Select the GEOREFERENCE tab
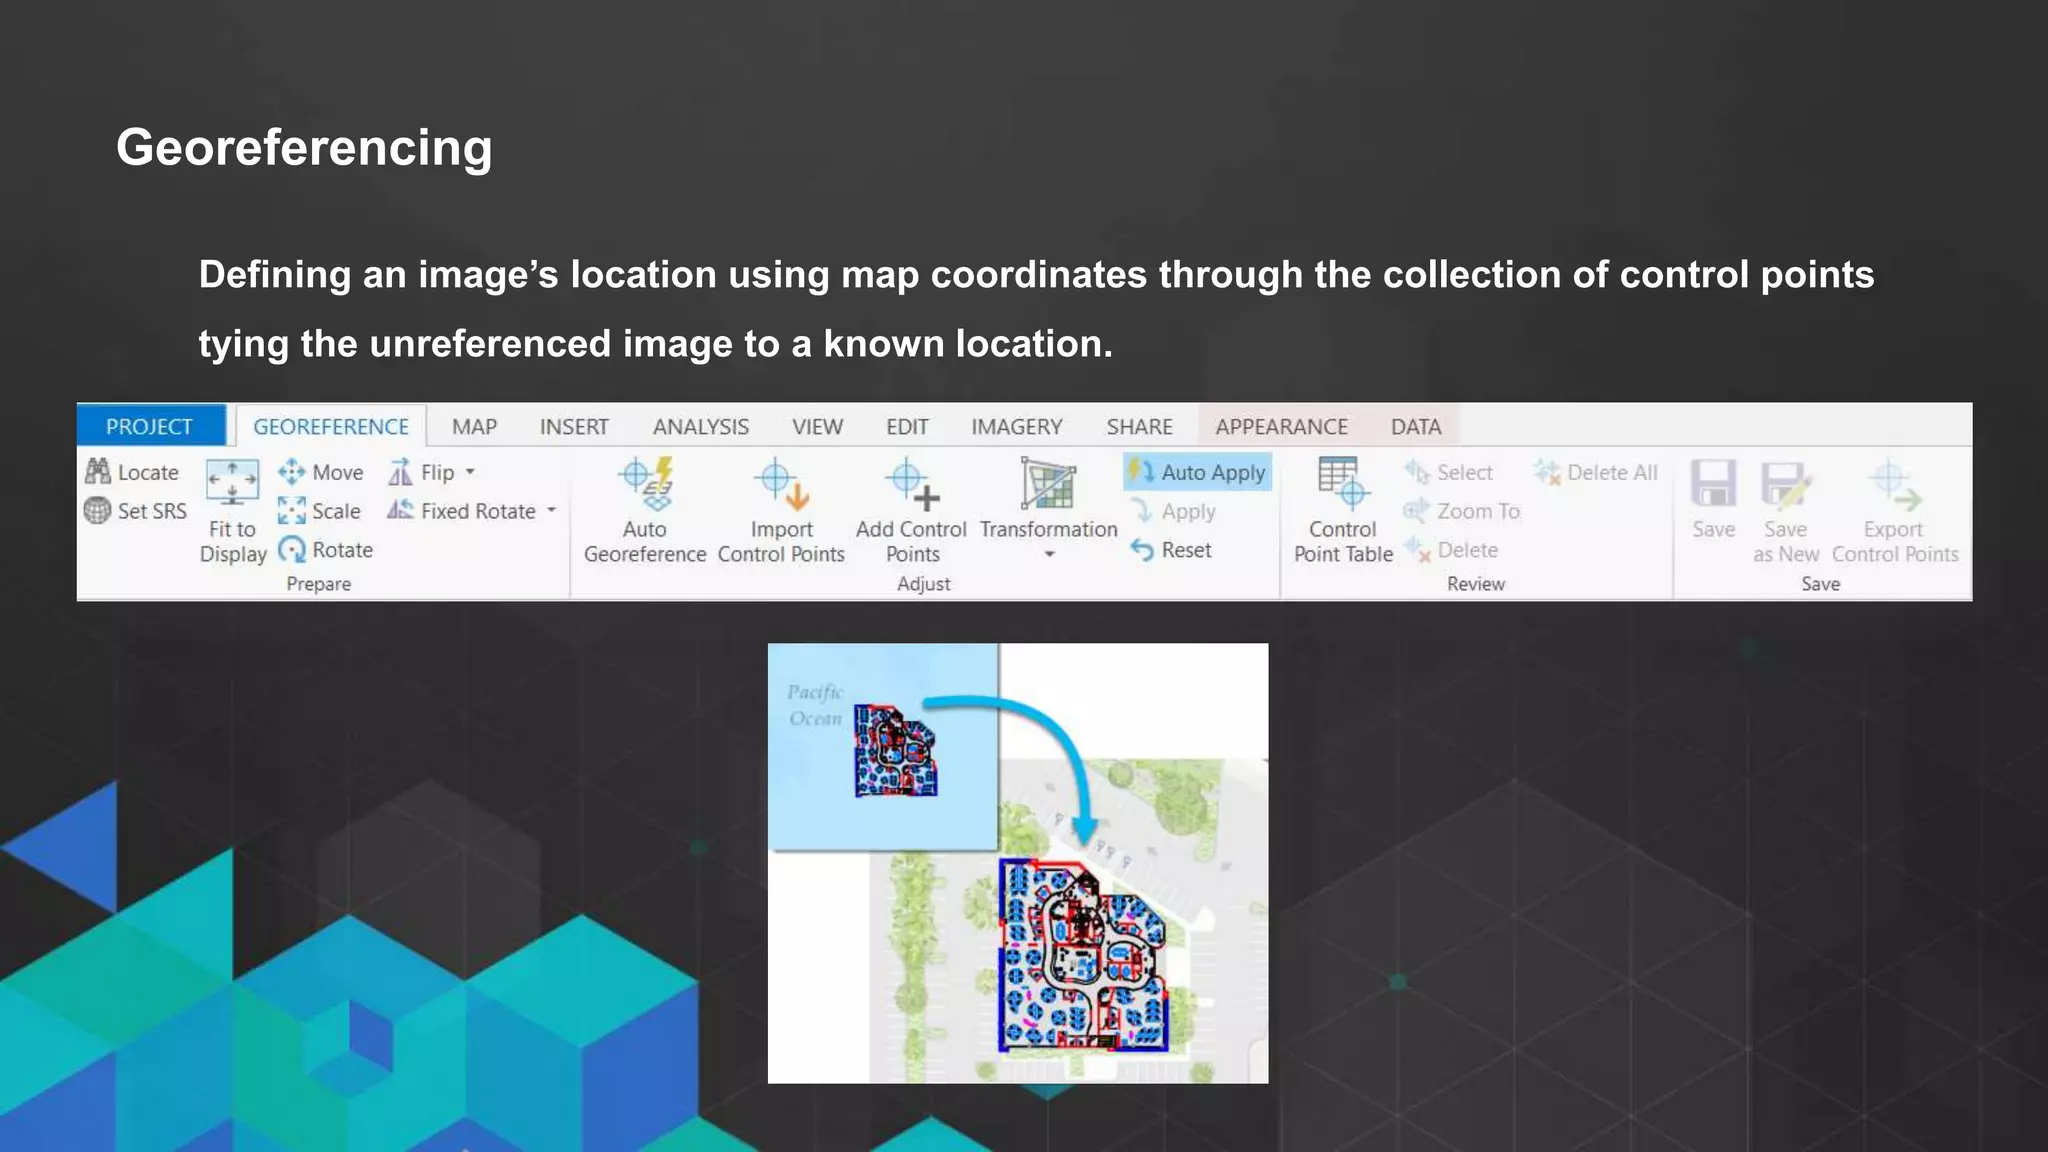 (x=331, y=426)
